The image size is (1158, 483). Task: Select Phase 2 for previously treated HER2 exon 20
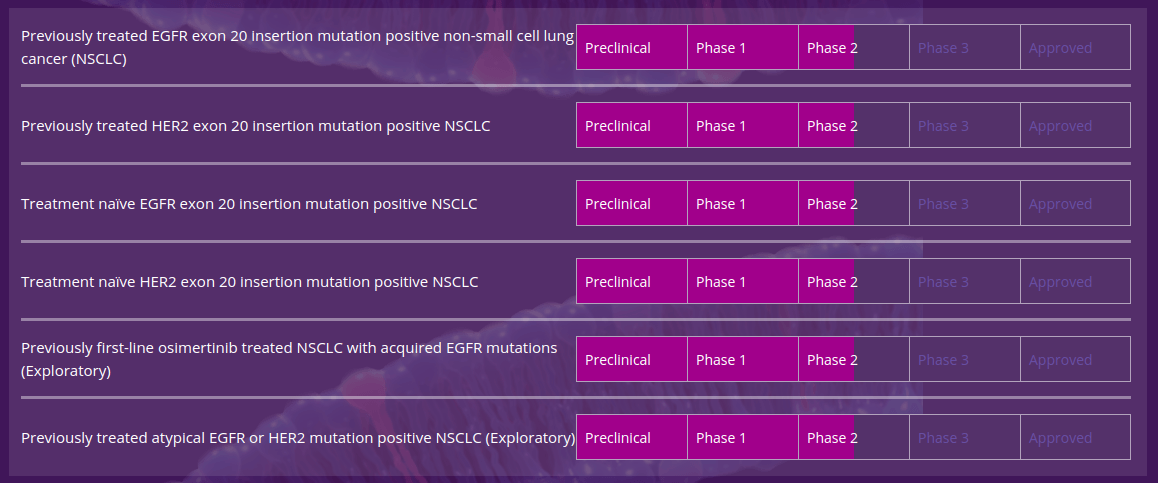pyautogui.click(x=854, y=126)
